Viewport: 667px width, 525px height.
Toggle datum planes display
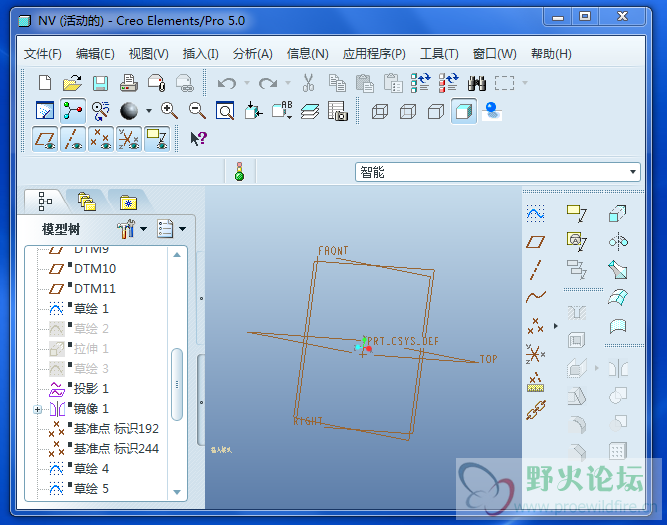pyautogui.click(x=45, y=139)
